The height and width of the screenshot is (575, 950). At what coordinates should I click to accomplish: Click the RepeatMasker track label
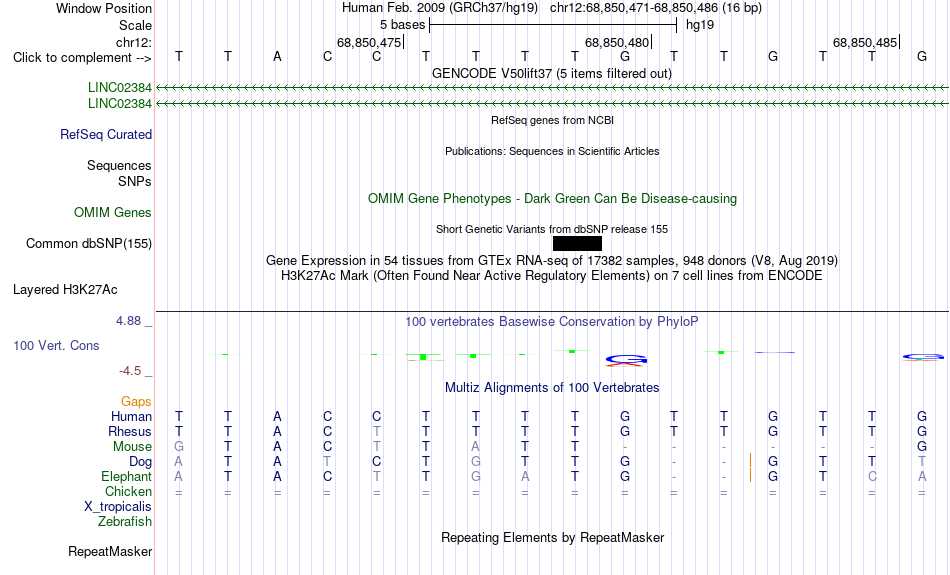coord(110,551)
